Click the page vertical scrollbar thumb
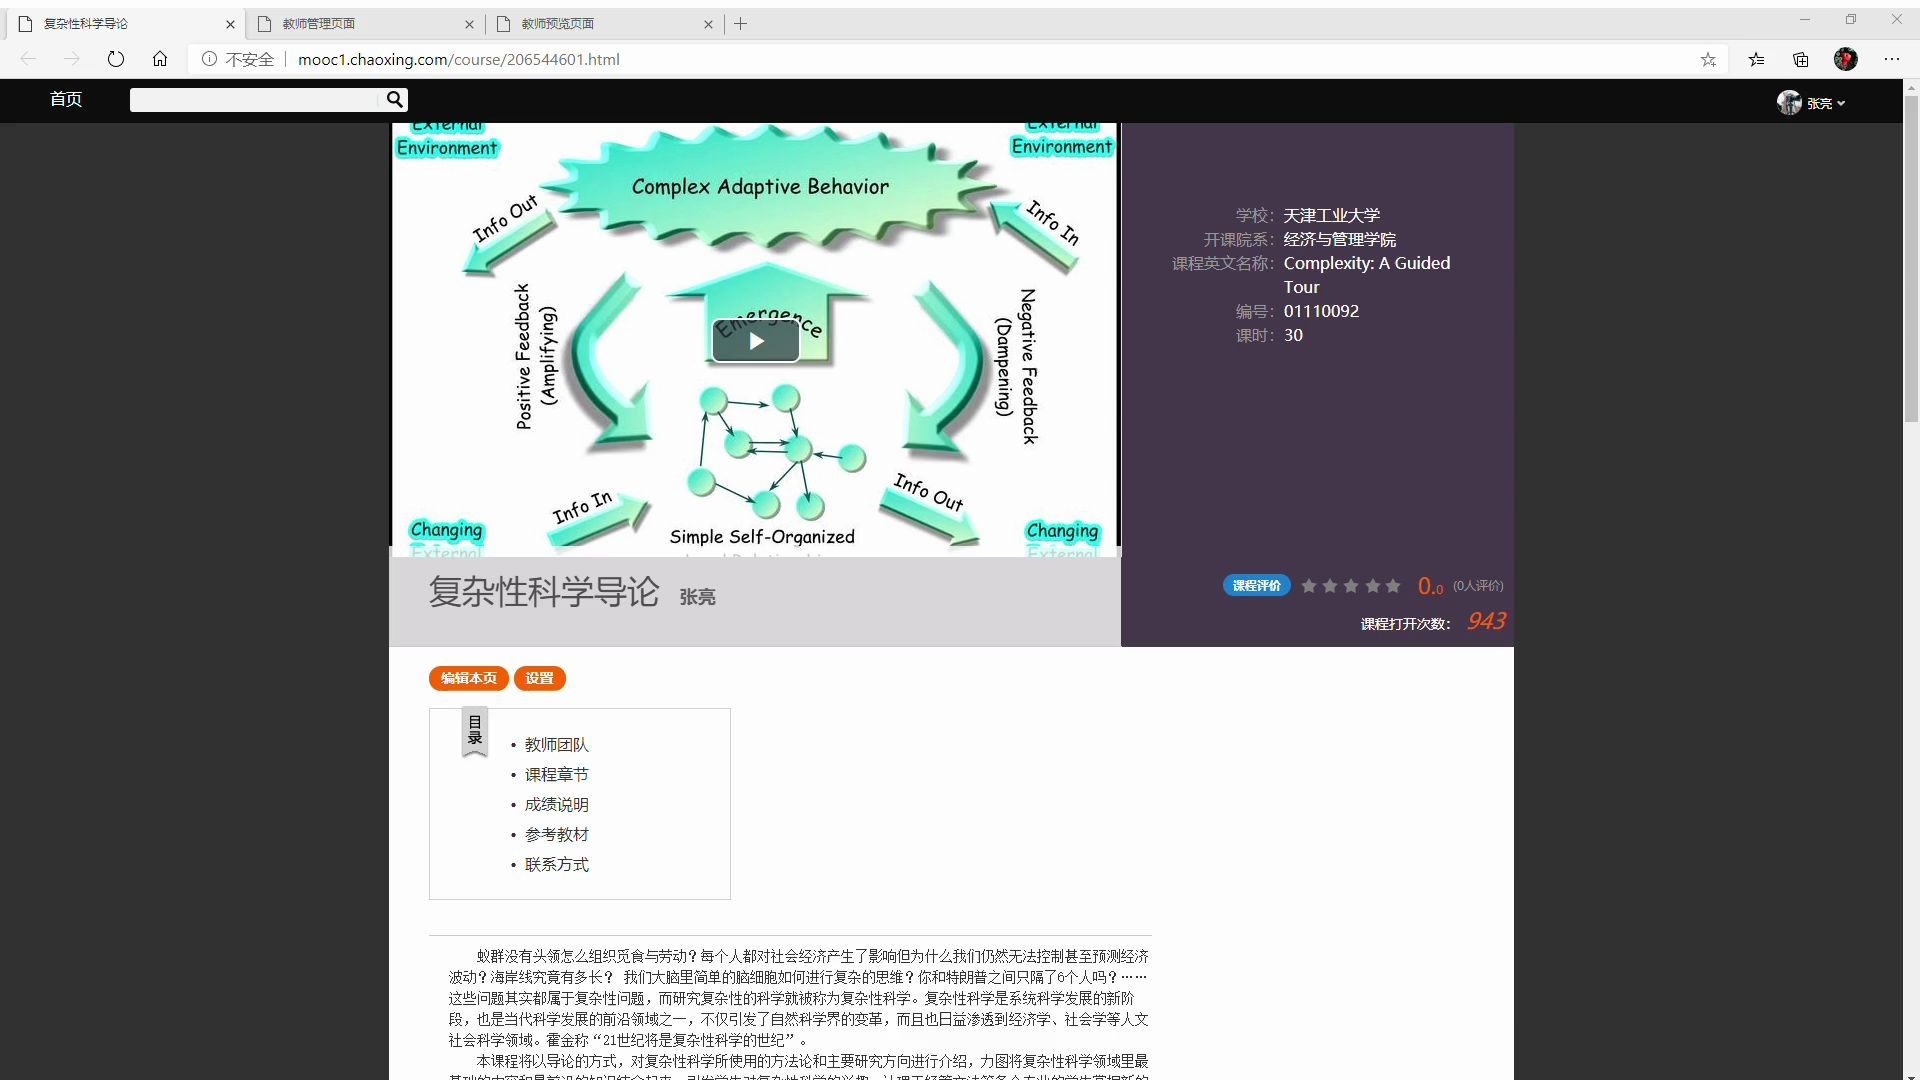Viewport: 1920px width, 1080px height. tap(1911, 259)
